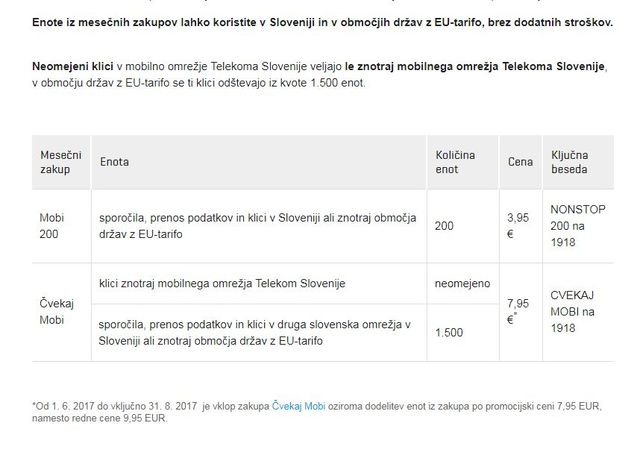This screenshot has height=467, width=640.
Task: Click the promotional price footnote text
Action: coord(317,412)
